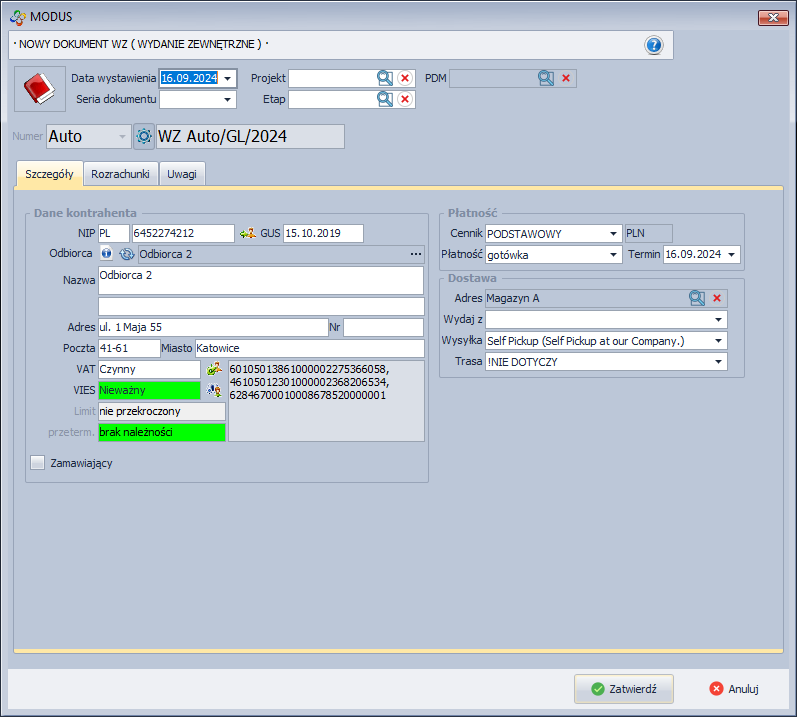
Task: Toggle the Zamawiający checkbox
Action: [x=38, y=463]
